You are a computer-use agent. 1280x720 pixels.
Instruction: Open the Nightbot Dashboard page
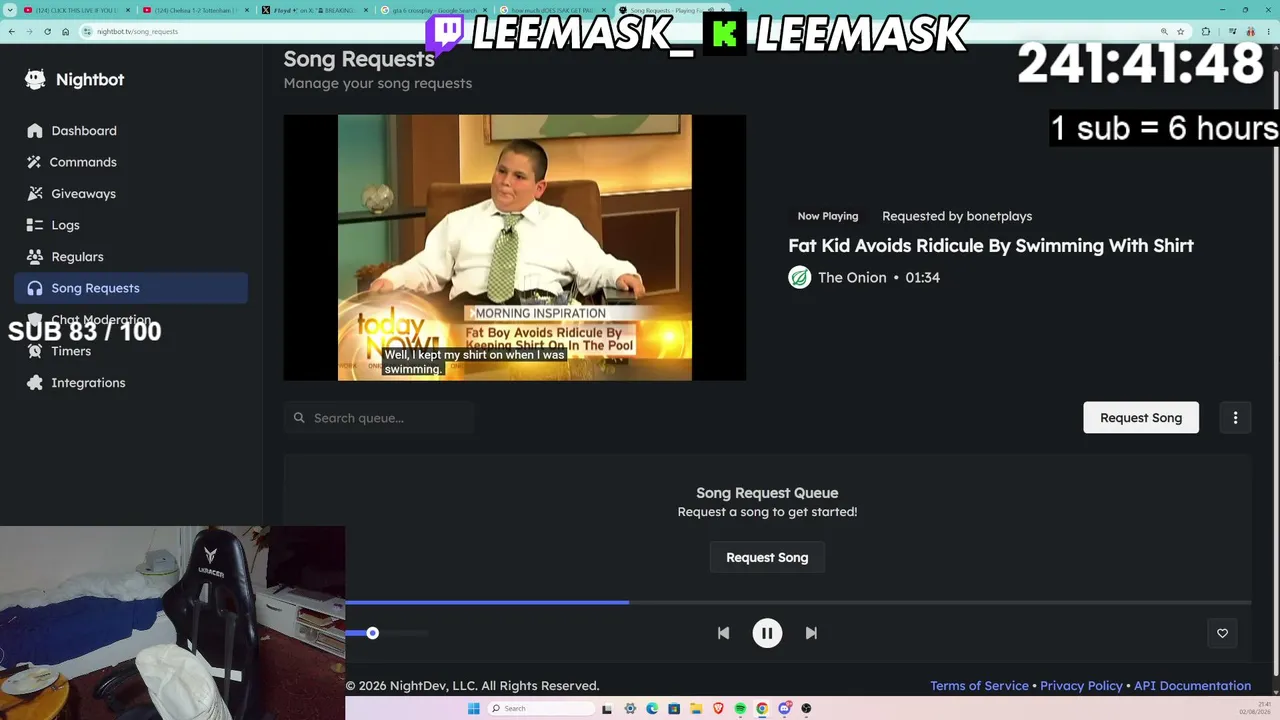(x=131, y=131)
